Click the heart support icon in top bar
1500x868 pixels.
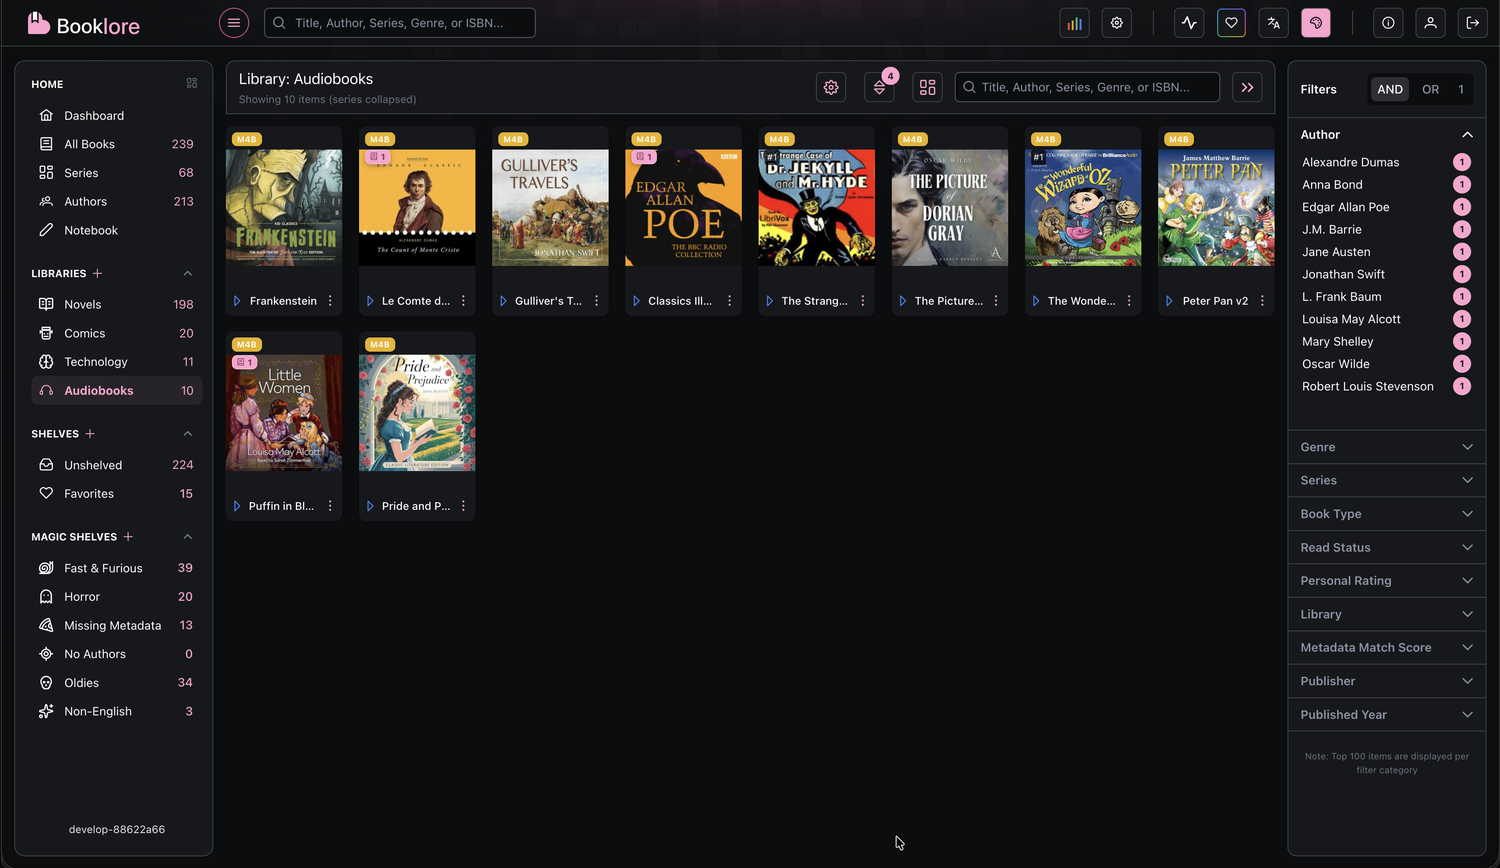pyautogui.click(x=1231, y=23)
